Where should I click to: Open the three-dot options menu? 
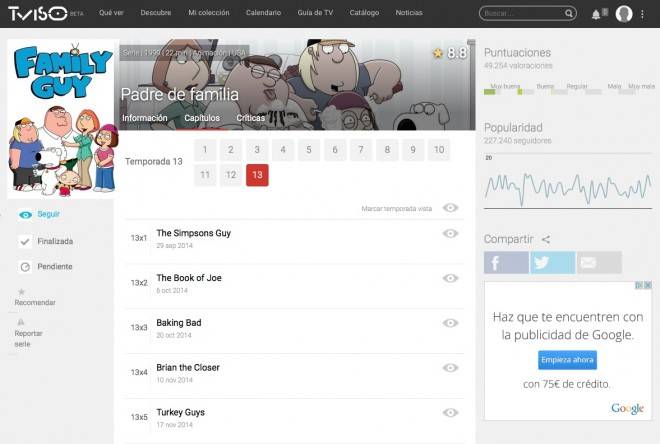pyautogui.click(x=642, y=14)
